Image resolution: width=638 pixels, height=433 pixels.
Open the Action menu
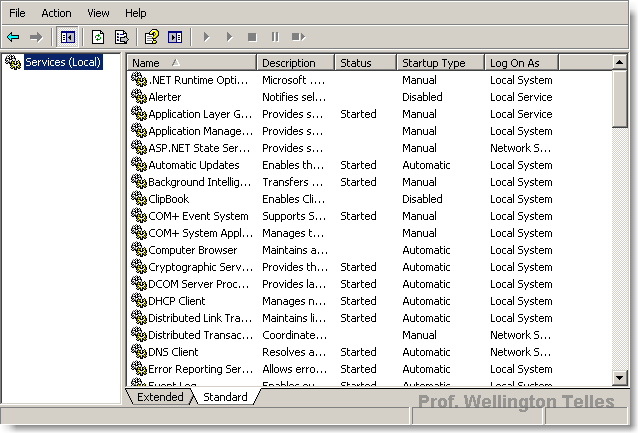(x=56, y=13)
